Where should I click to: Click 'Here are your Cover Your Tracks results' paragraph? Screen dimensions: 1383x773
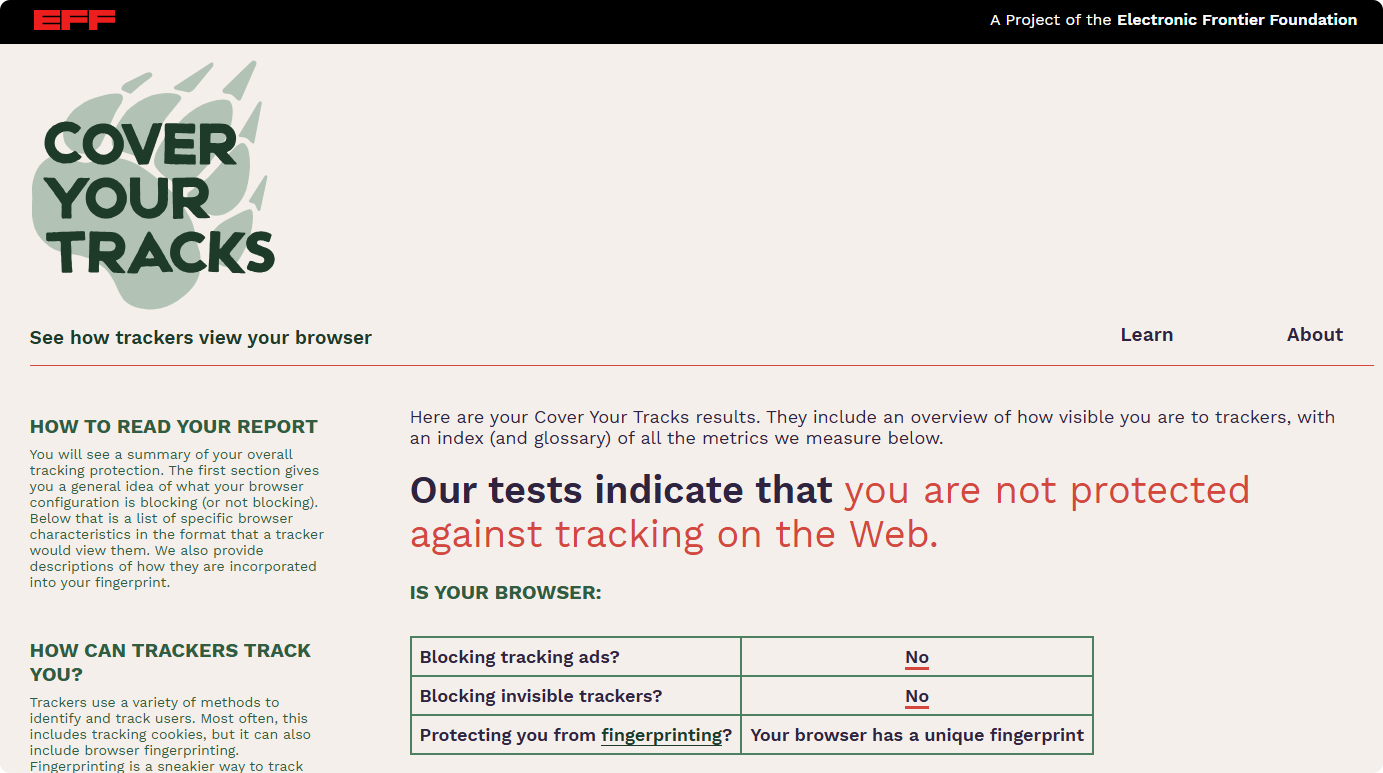pos(872,427)
